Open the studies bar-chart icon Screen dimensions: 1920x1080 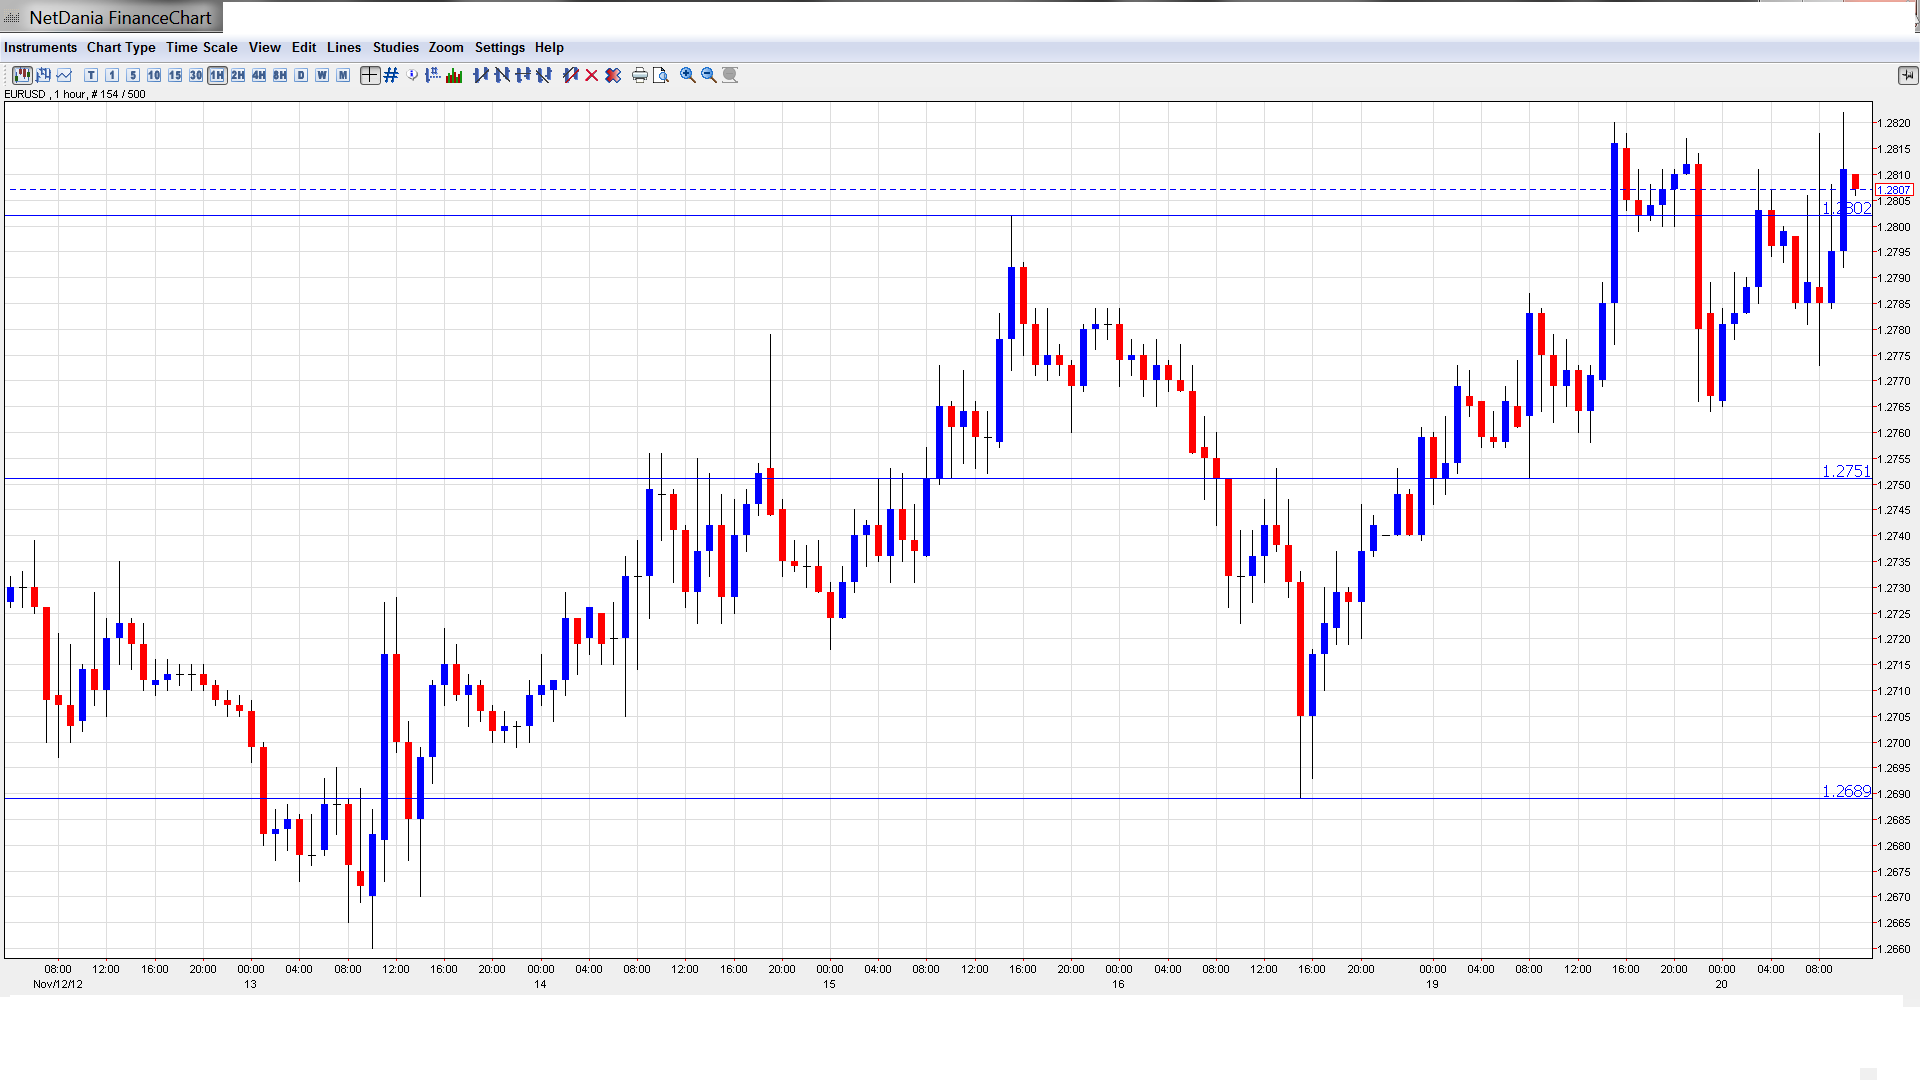click(x=454, y=75)
